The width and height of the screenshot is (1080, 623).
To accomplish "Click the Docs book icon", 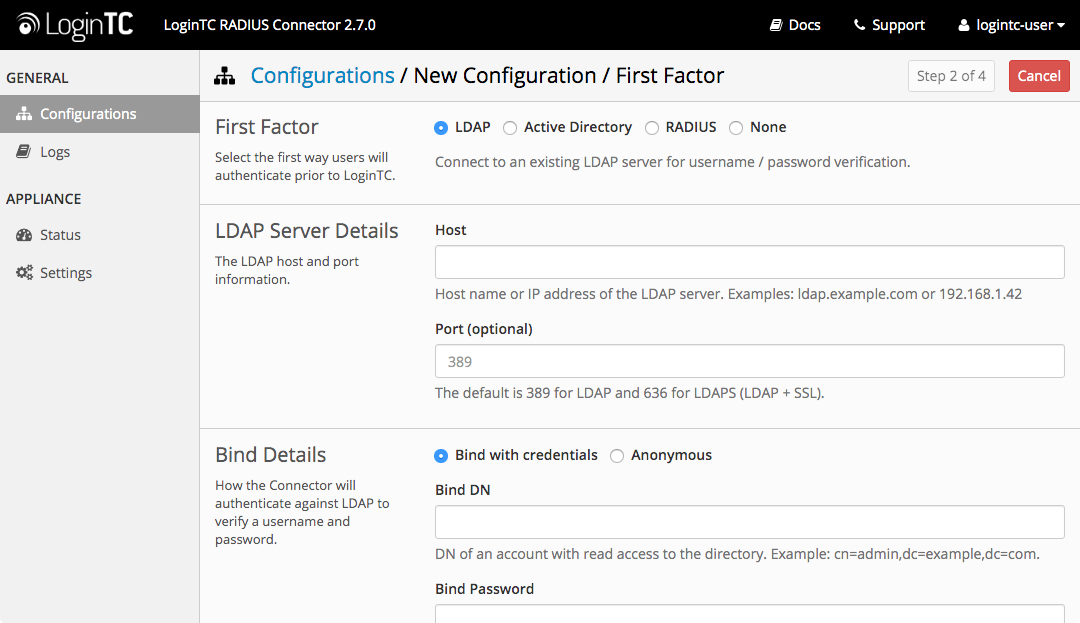I will pyautogui.click(x=776, y=25).
